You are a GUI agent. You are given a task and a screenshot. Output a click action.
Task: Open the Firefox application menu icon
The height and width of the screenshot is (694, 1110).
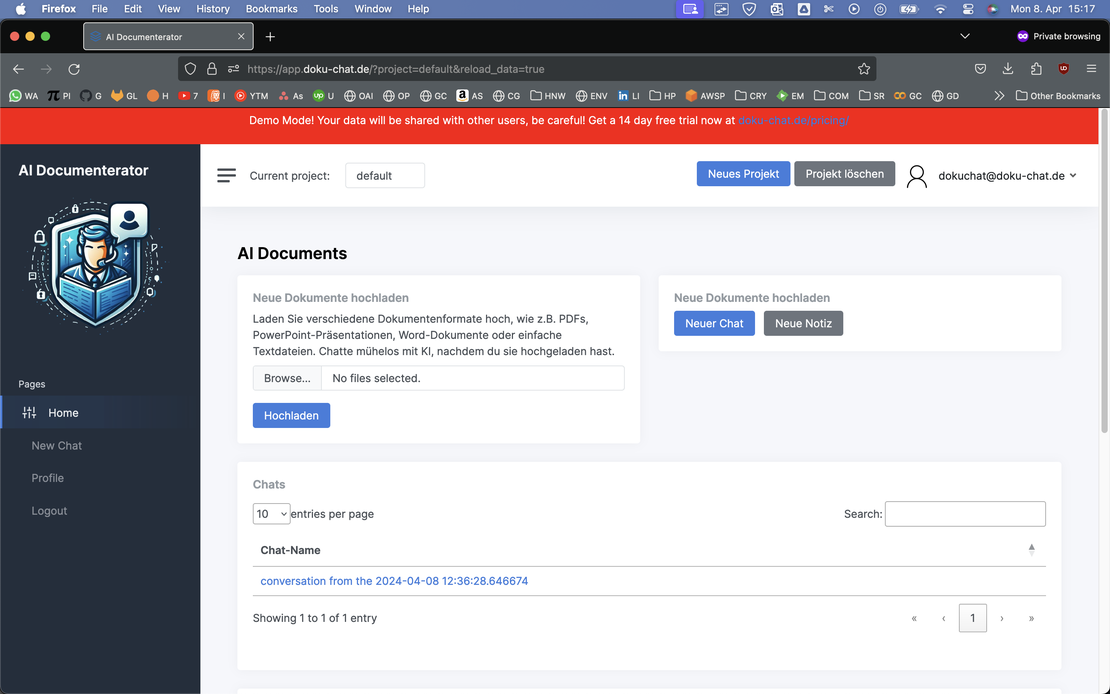[x=1091, y=69]
